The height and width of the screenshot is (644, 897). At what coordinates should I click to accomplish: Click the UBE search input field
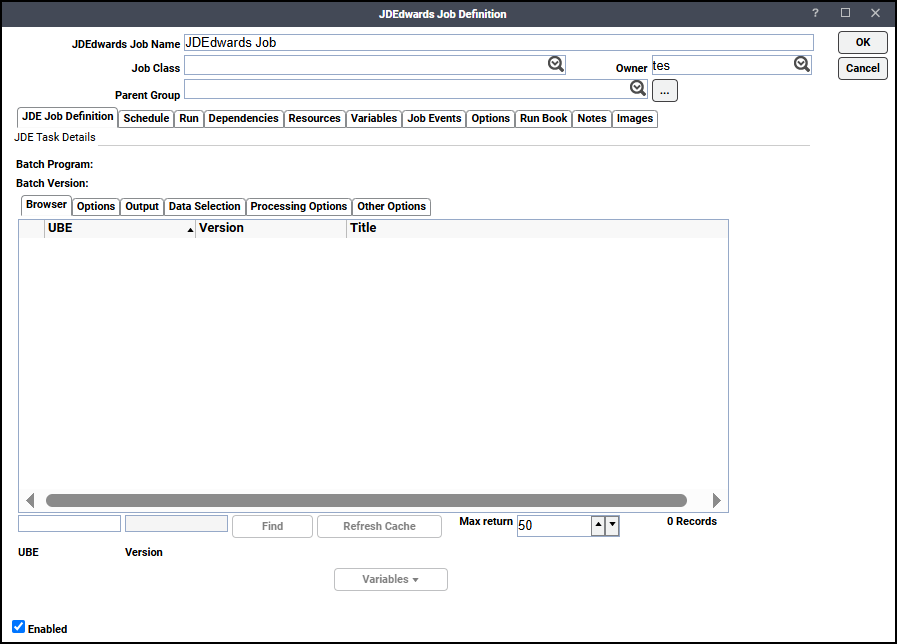pos(69,523)
